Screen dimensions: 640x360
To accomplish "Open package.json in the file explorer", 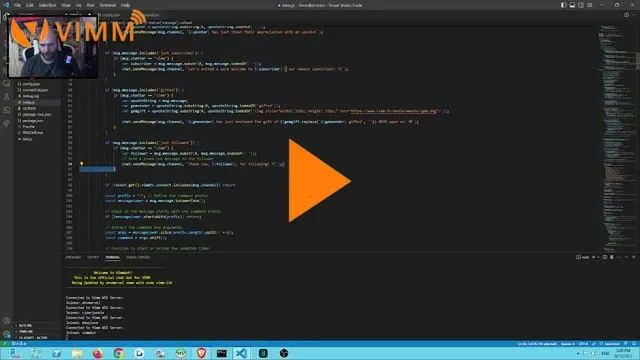I will coord(33,121).
